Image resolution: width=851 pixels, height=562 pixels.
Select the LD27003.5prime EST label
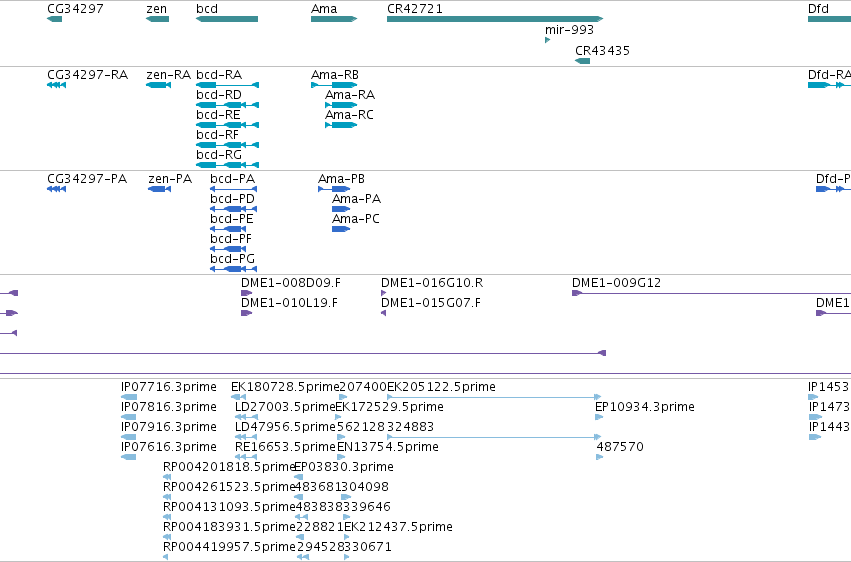click(285, 407)
